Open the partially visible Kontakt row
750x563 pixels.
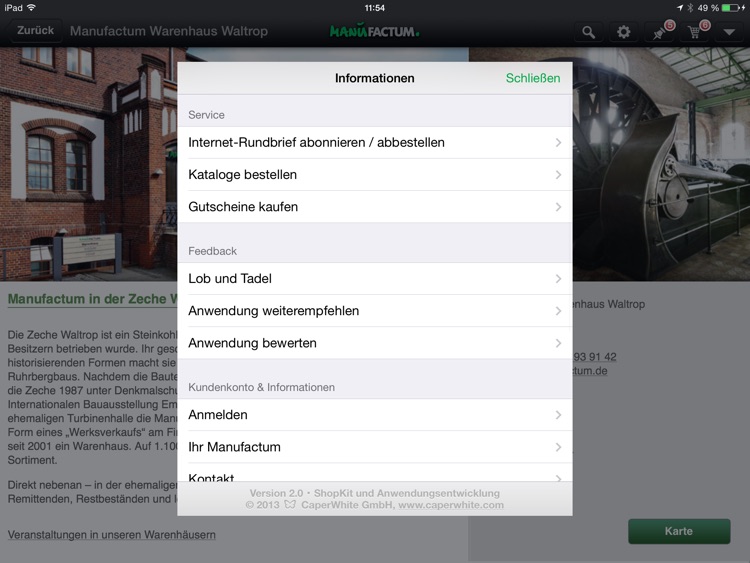point(375,473)
